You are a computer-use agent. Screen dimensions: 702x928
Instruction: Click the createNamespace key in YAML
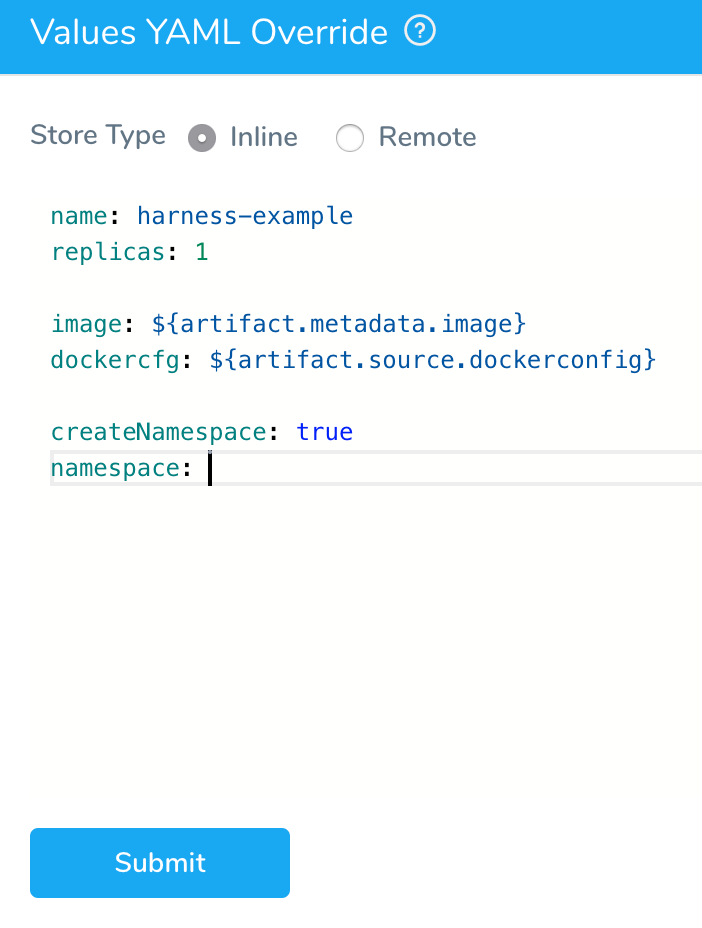[x=159, y=432]
